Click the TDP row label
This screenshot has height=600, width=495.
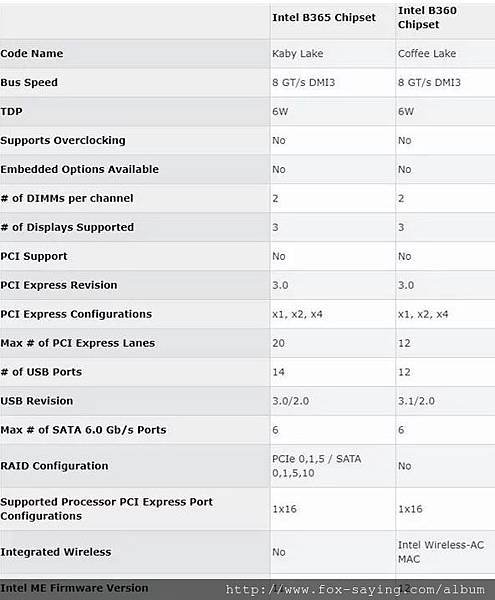(11, 111)
